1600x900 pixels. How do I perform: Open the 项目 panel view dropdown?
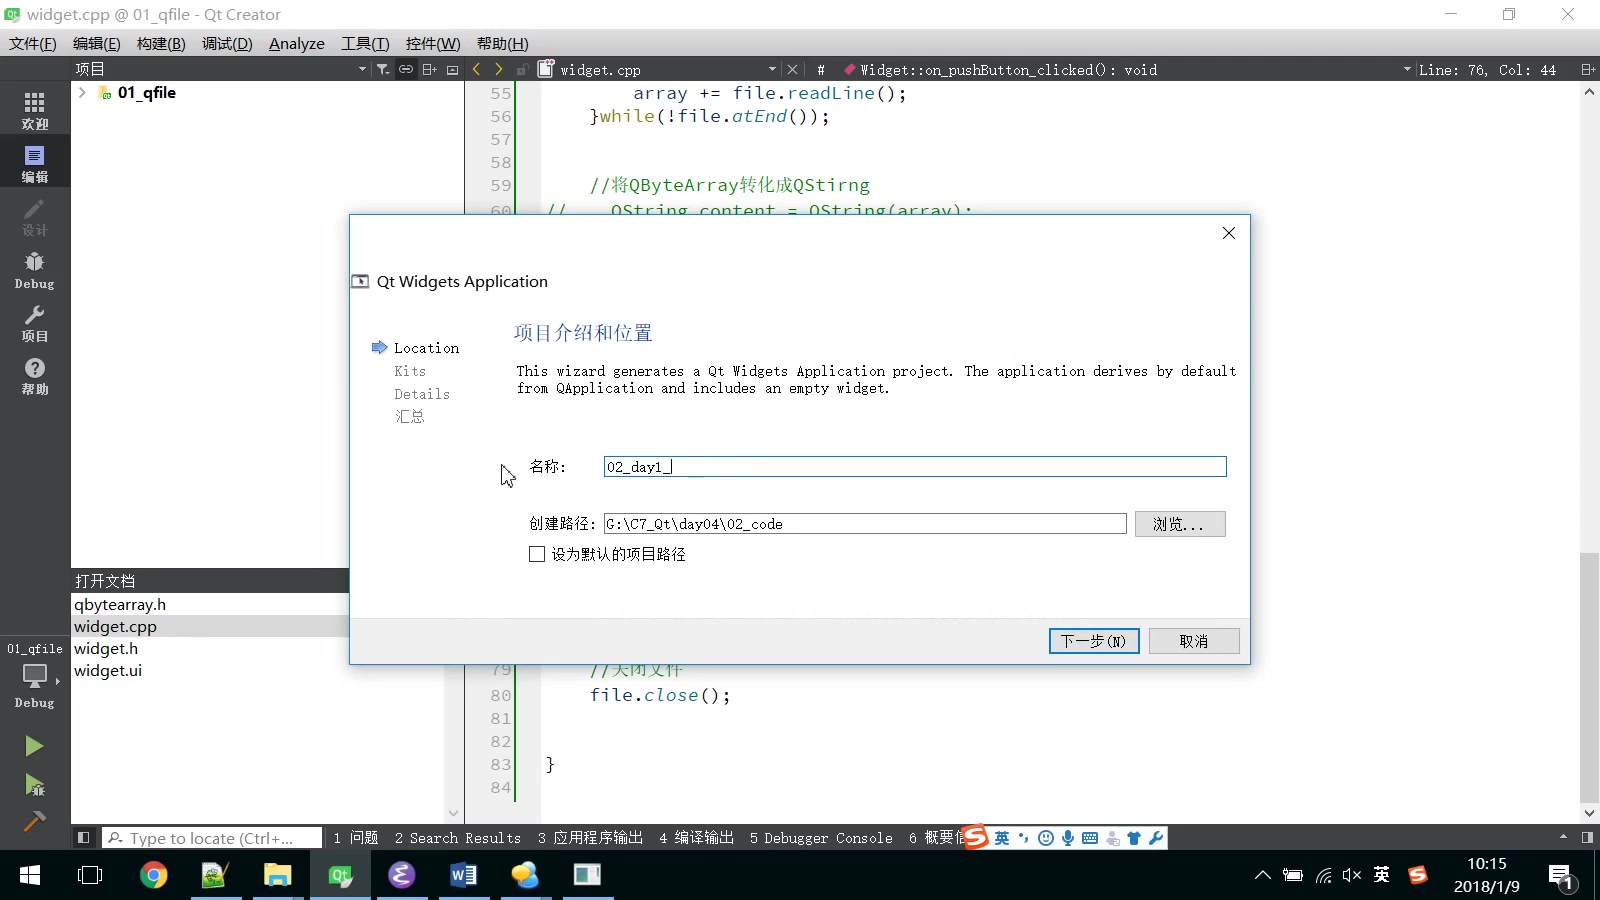pyautogui.click(x=362, y=69)
